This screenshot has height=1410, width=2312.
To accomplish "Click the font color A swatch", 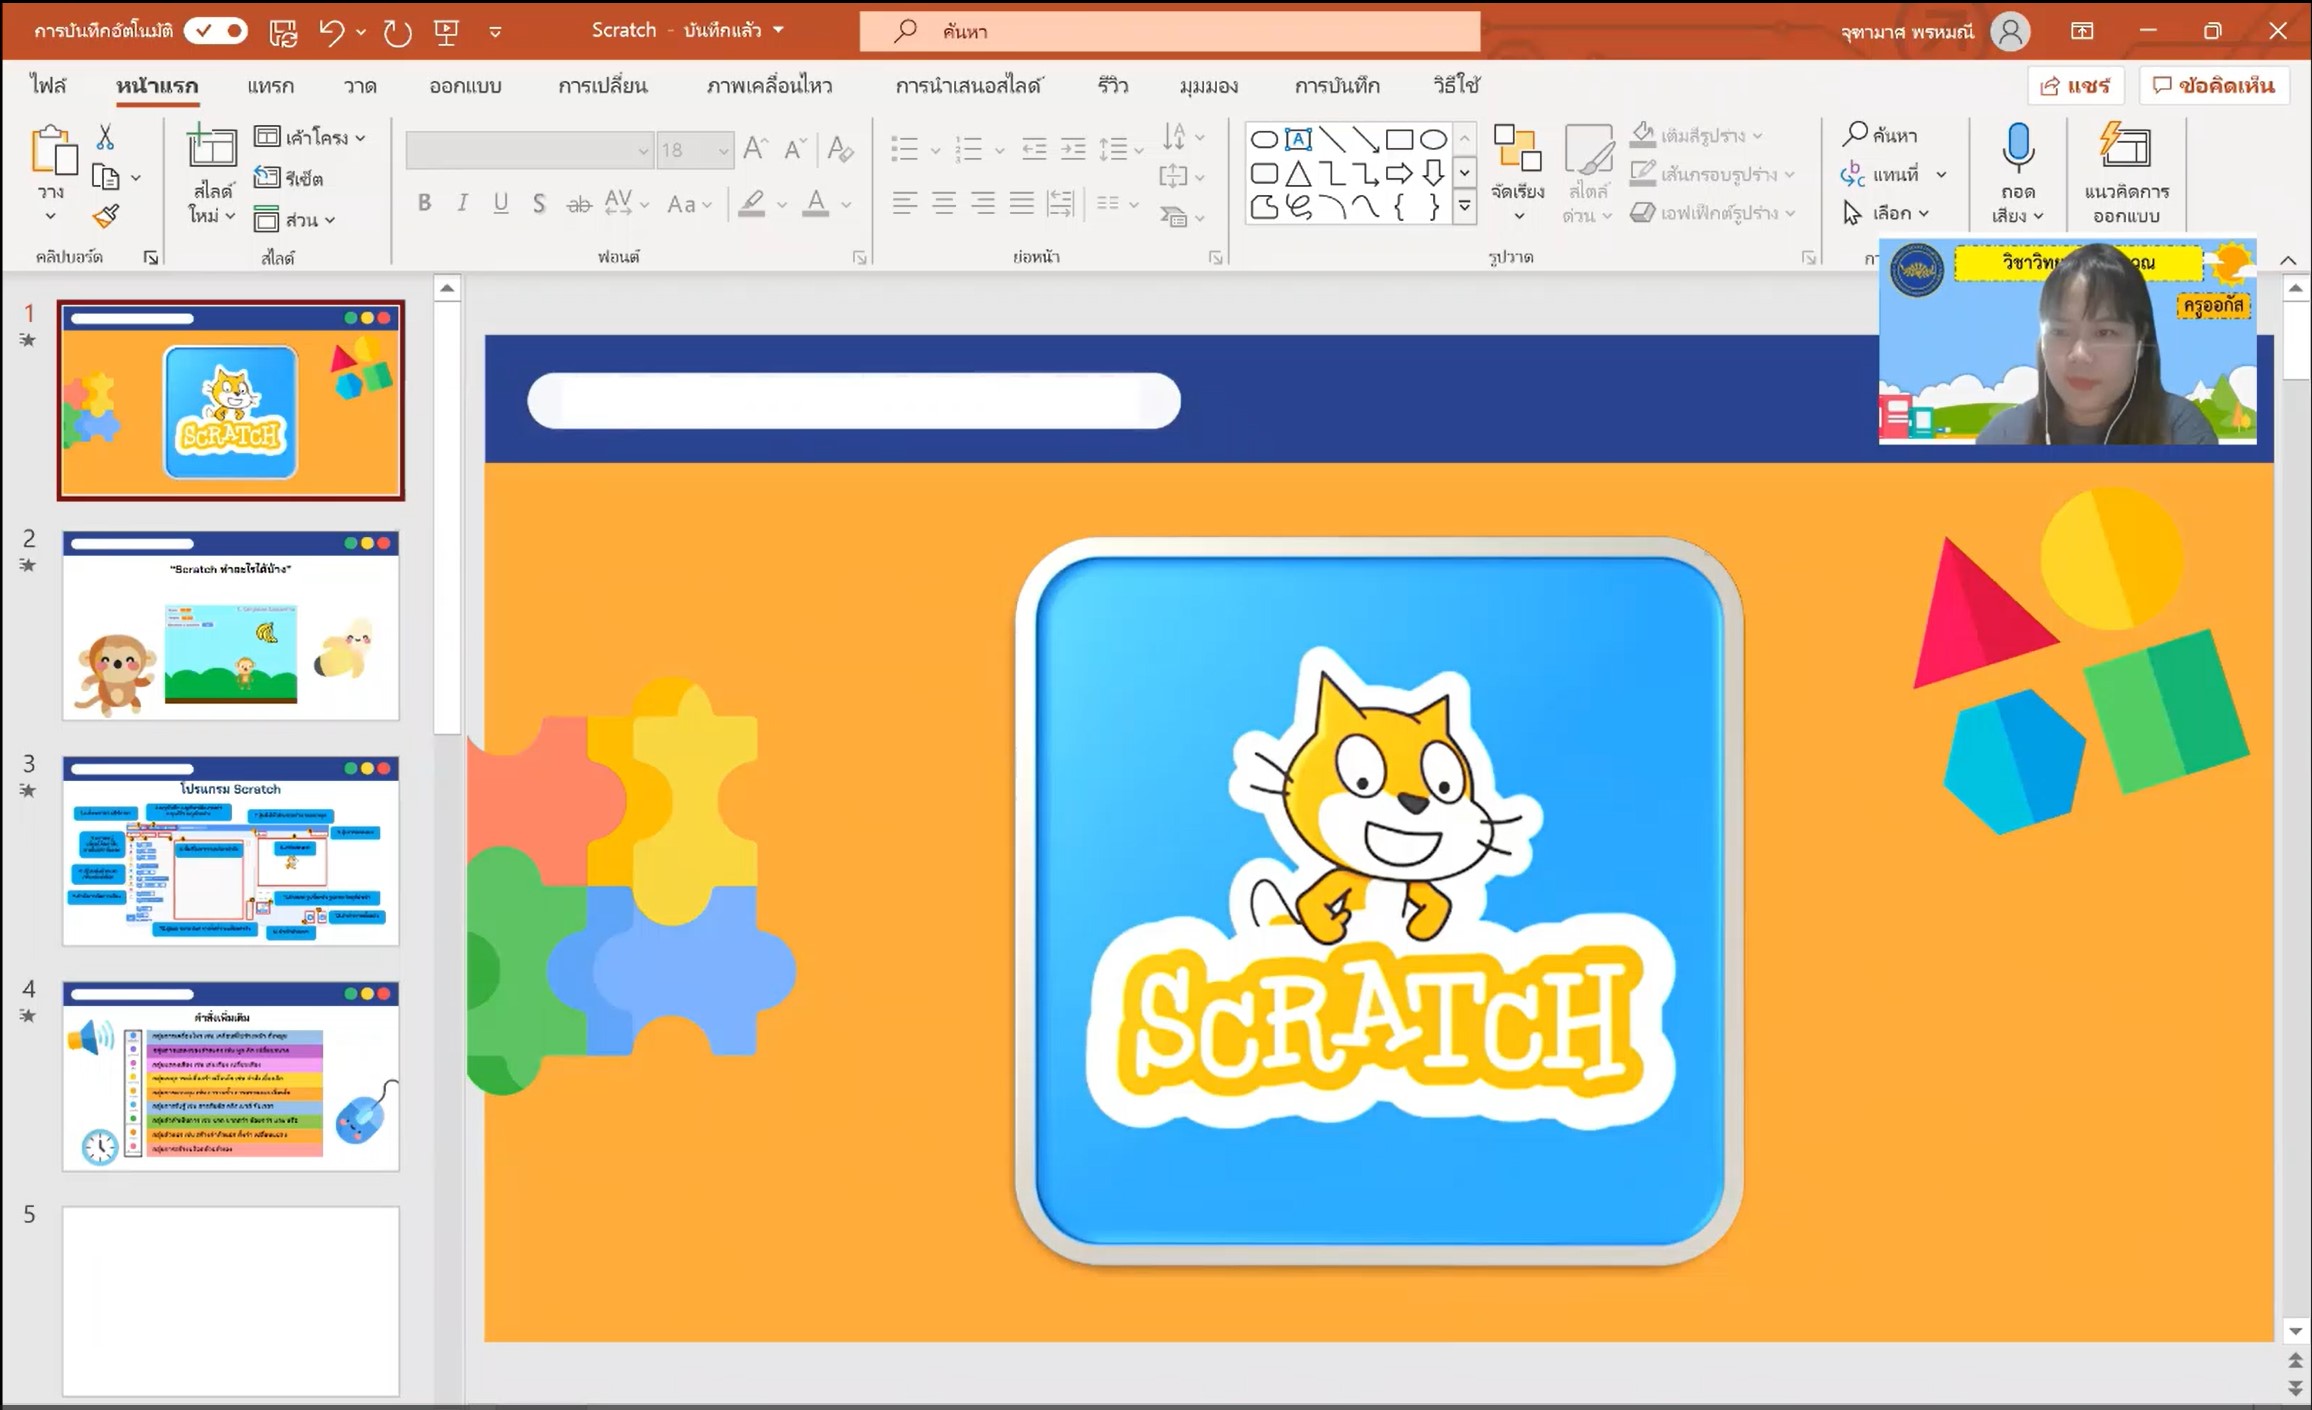I will (x=816, y=204).
